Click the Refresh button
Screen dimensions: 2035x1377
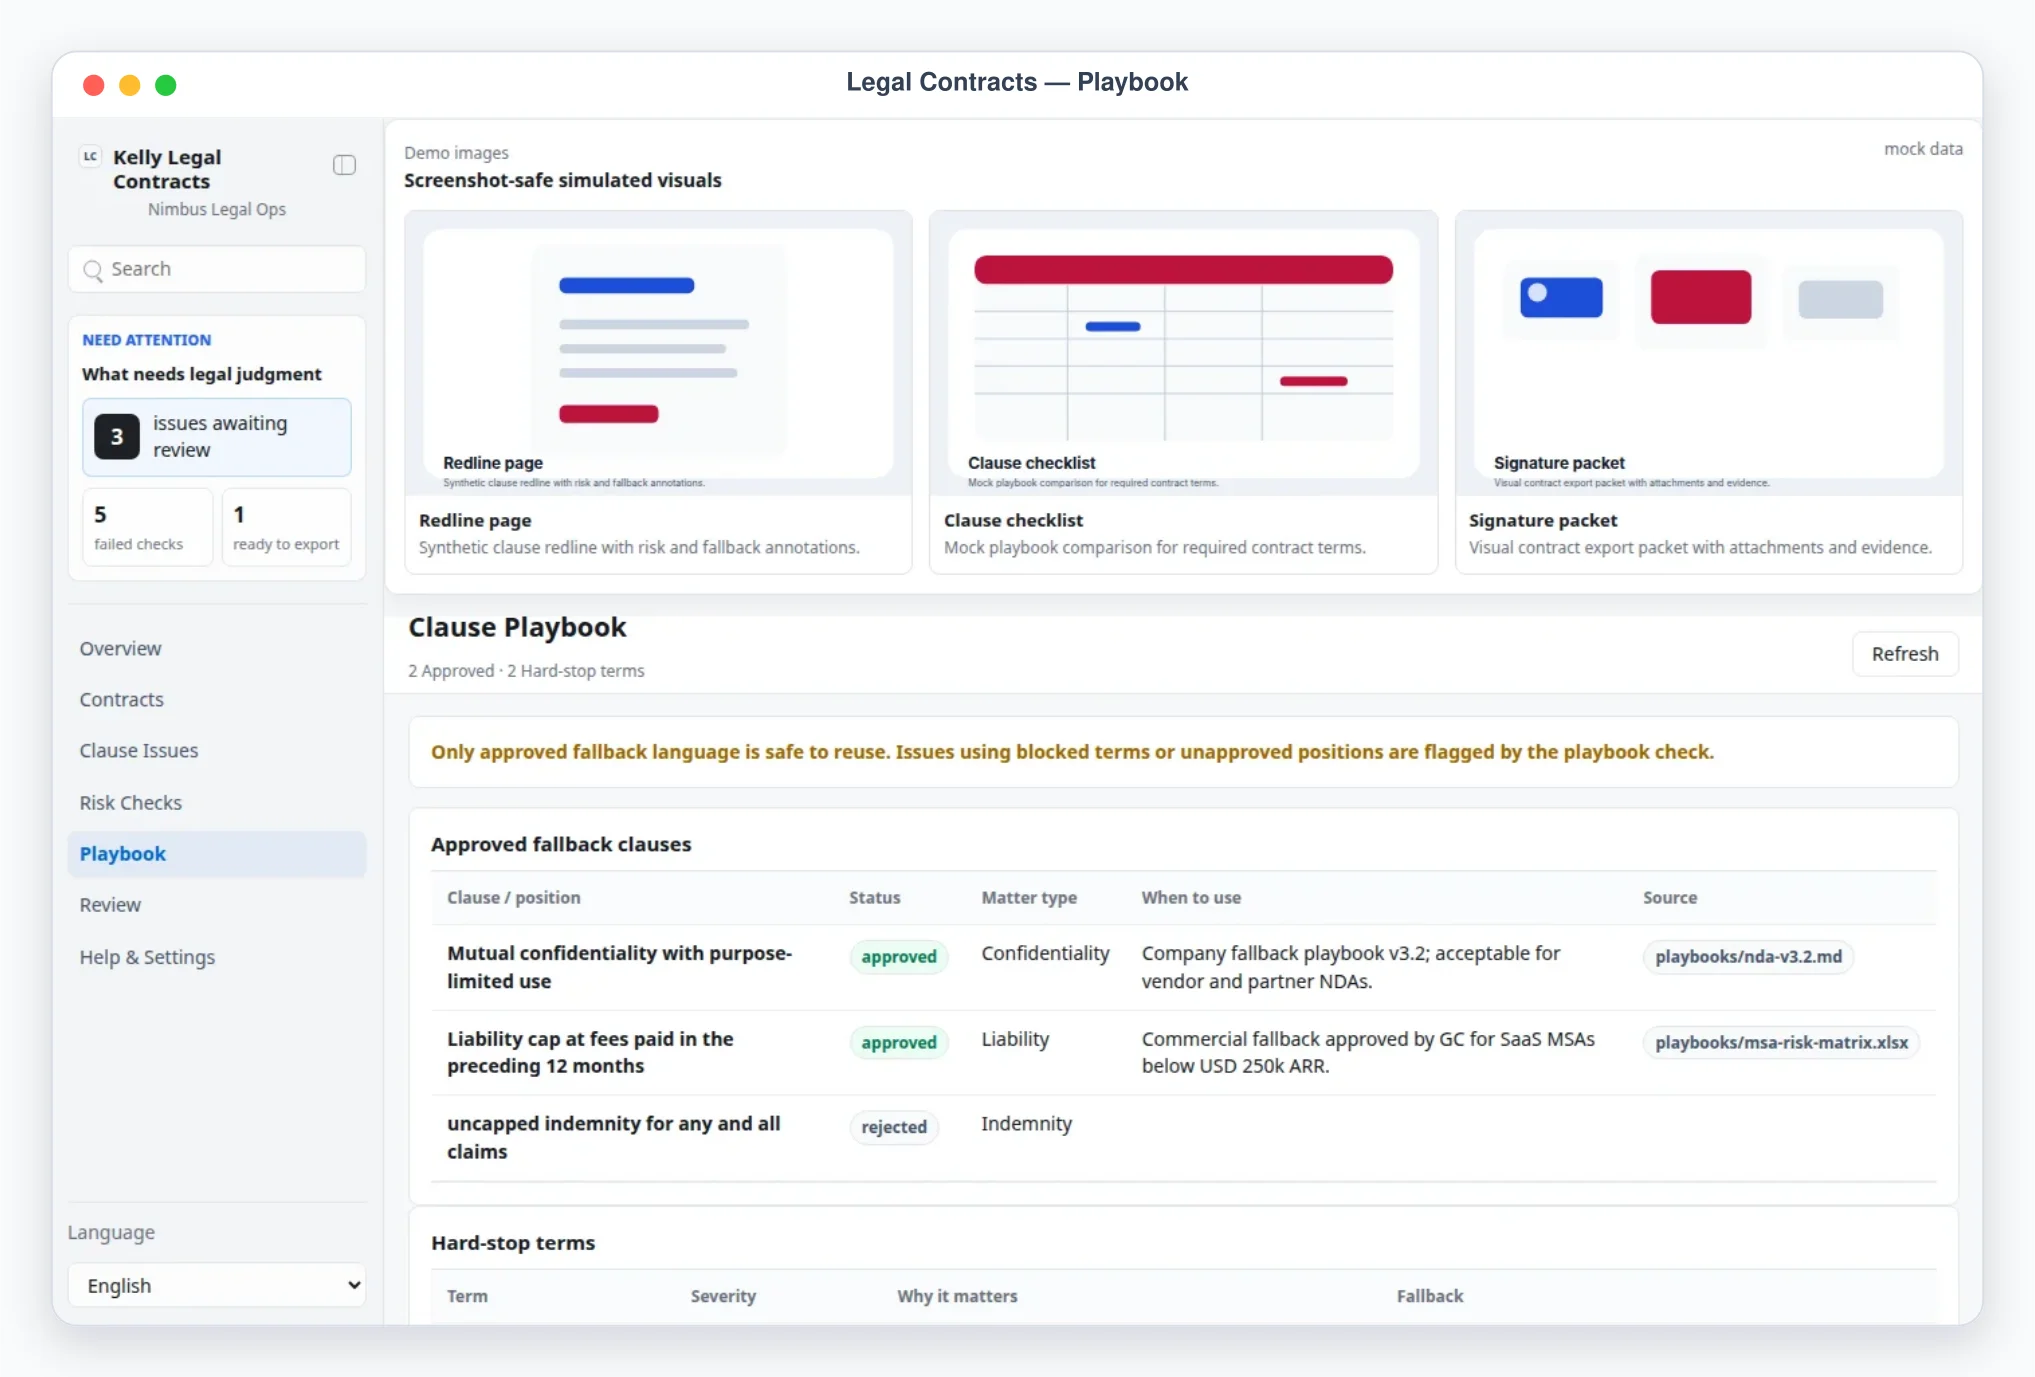(x=1905, y=654)
